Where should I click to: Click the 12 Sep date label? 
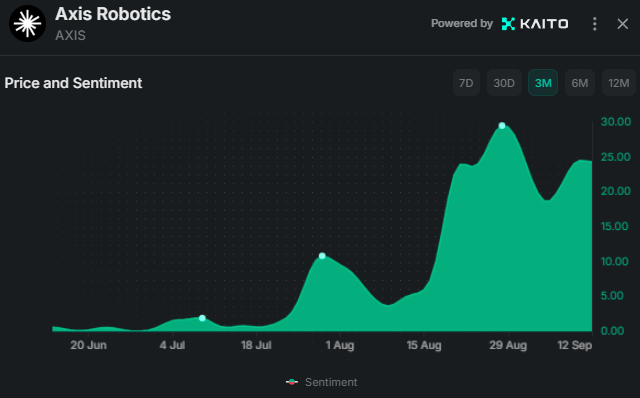coord(574,345)
